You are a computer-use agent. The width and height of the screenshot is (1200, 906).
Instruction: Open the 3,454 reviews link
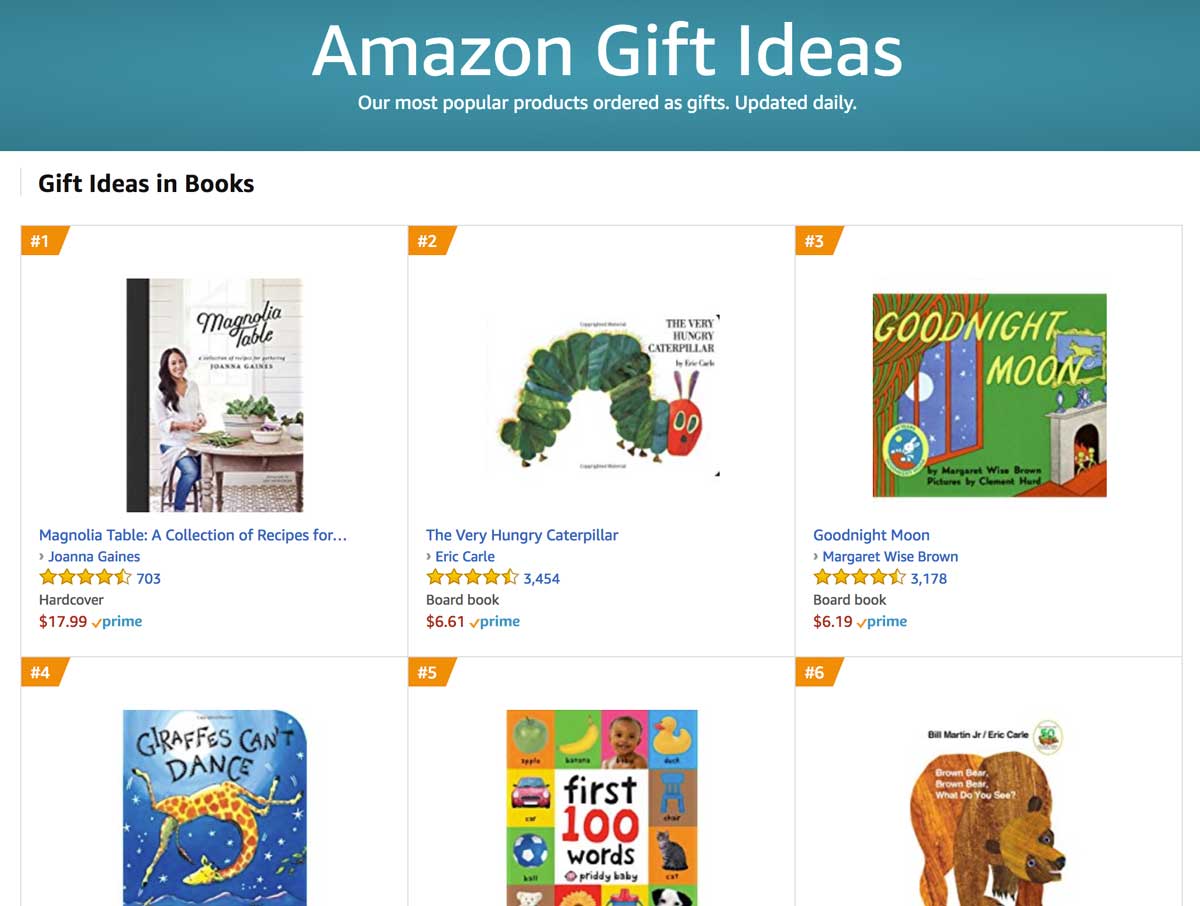(x=541, y=579)
